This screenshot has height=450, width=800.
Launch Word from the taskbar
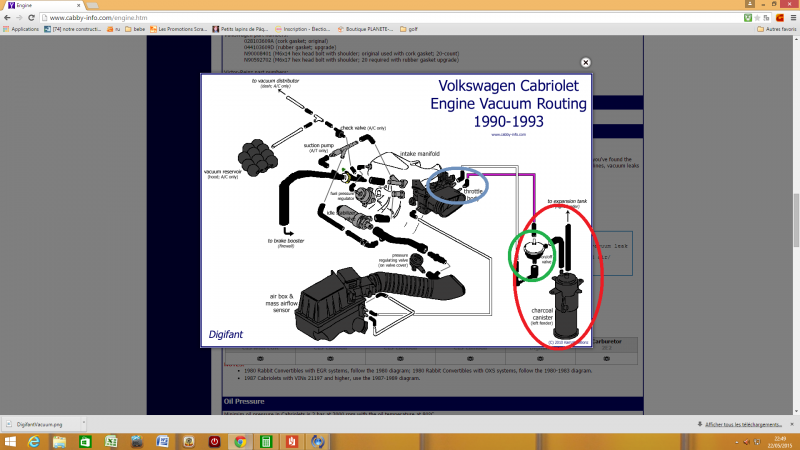[x=162, y=441]
